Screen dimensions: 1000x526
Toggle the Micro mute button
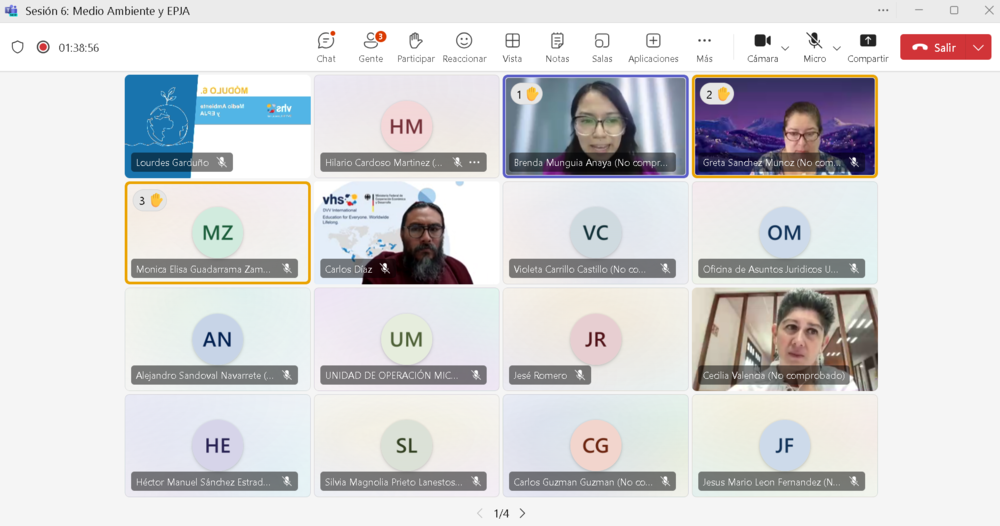point(814,42)
